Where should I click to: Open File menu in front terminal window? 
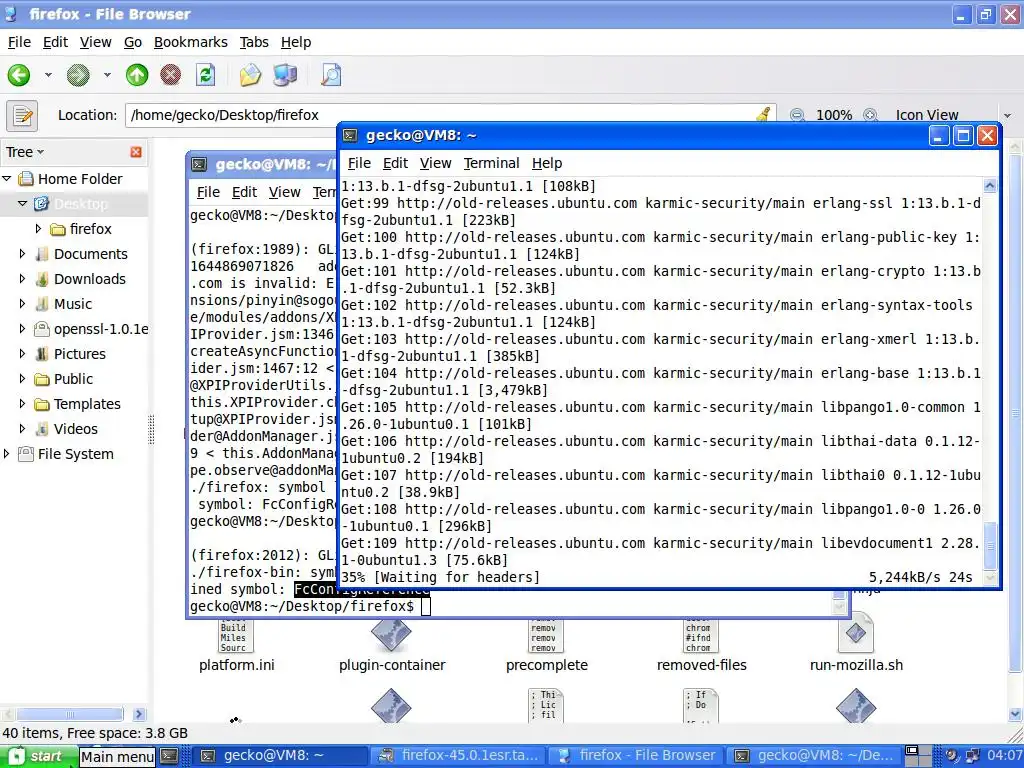pos(359,163)
